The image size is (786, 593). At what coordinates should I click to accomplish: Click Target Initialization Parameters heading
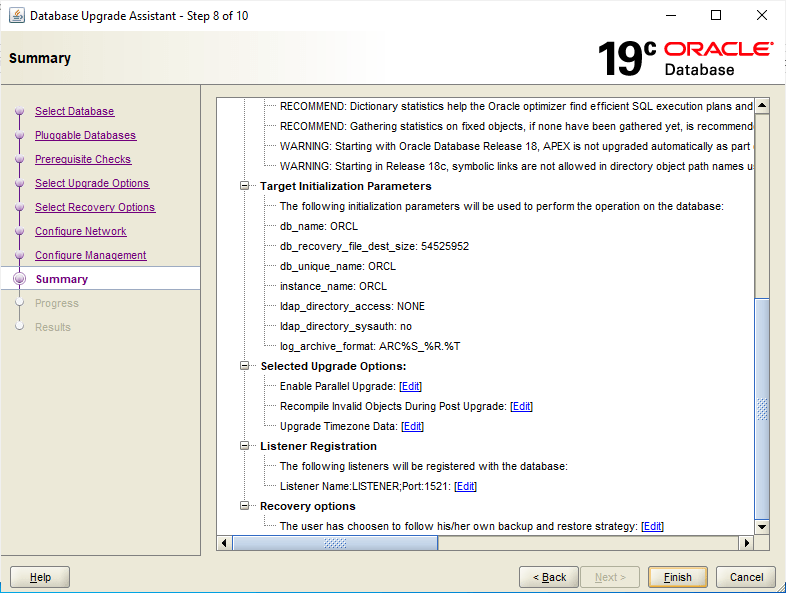pyautogui.click(x=345, y=186)
